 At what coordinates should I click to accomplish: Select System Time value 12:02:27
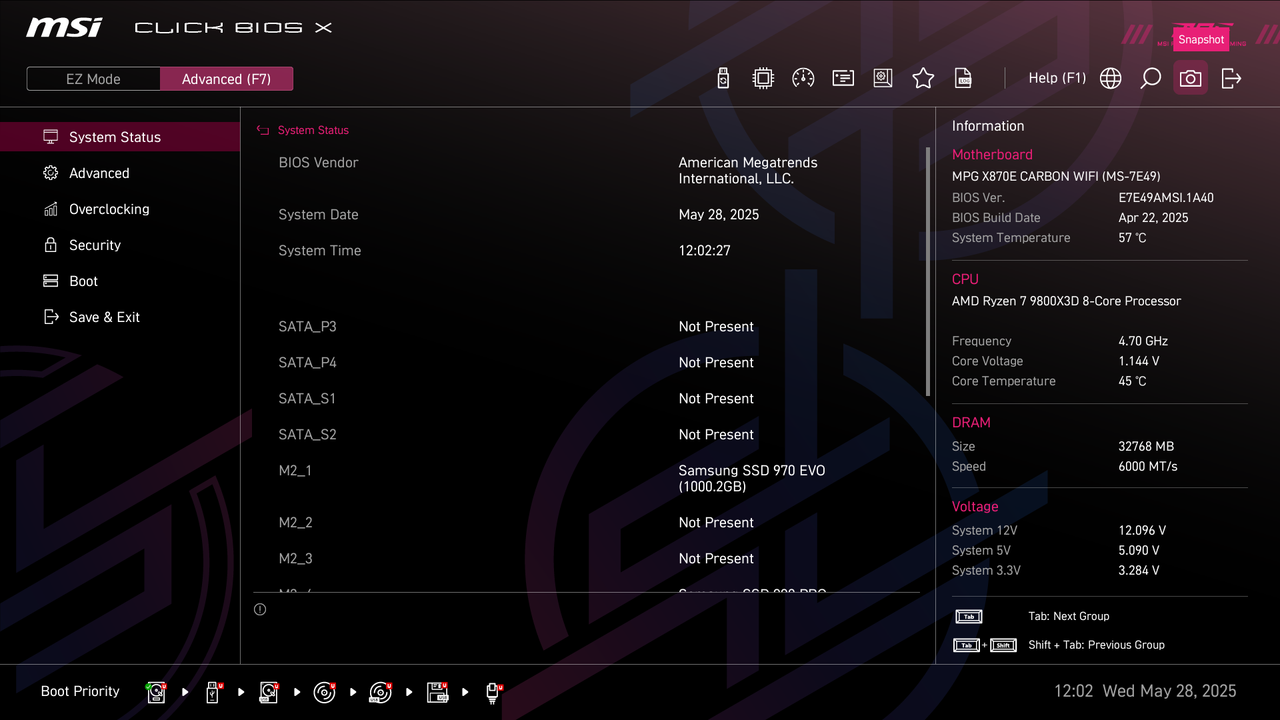coord(705,251)
